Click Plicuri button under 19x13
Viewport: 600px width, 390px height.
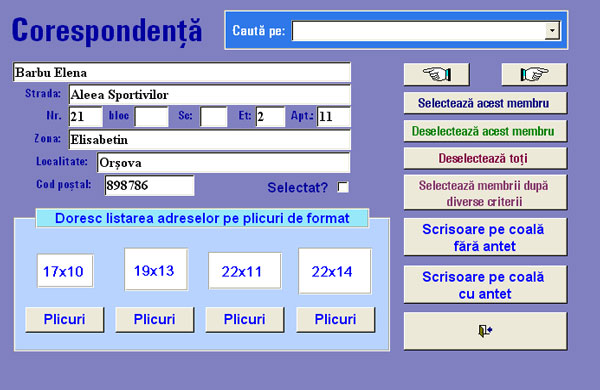pos(155,319)
